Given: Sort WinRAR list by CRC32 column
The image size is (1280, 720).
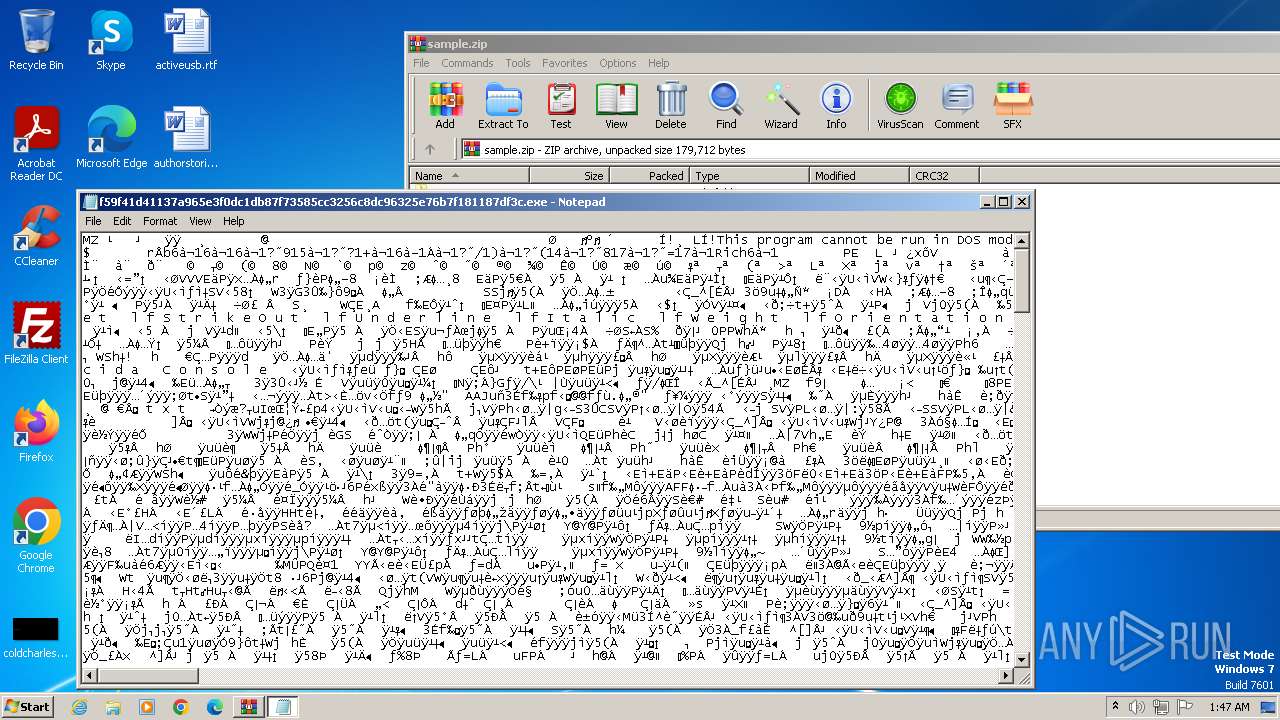Looking at the screenshot, I should pos(945,175).
